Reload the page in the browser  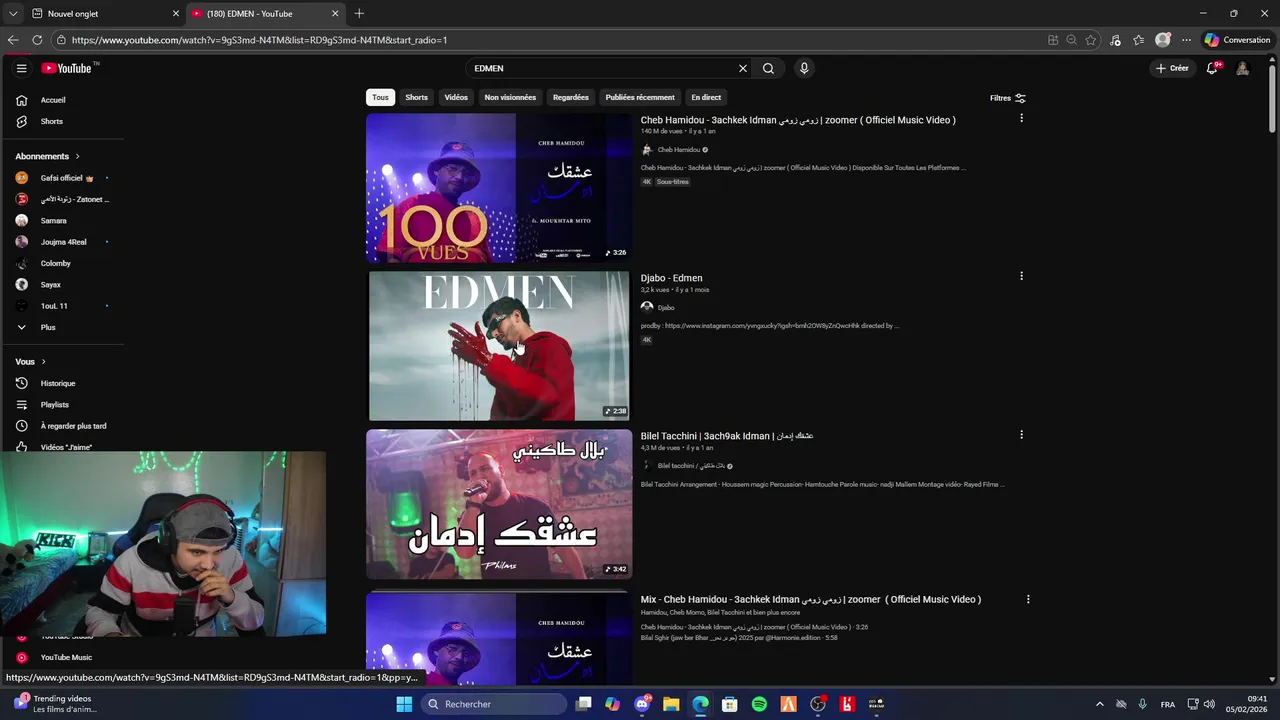pyautogui.click(x=37, y=40)
